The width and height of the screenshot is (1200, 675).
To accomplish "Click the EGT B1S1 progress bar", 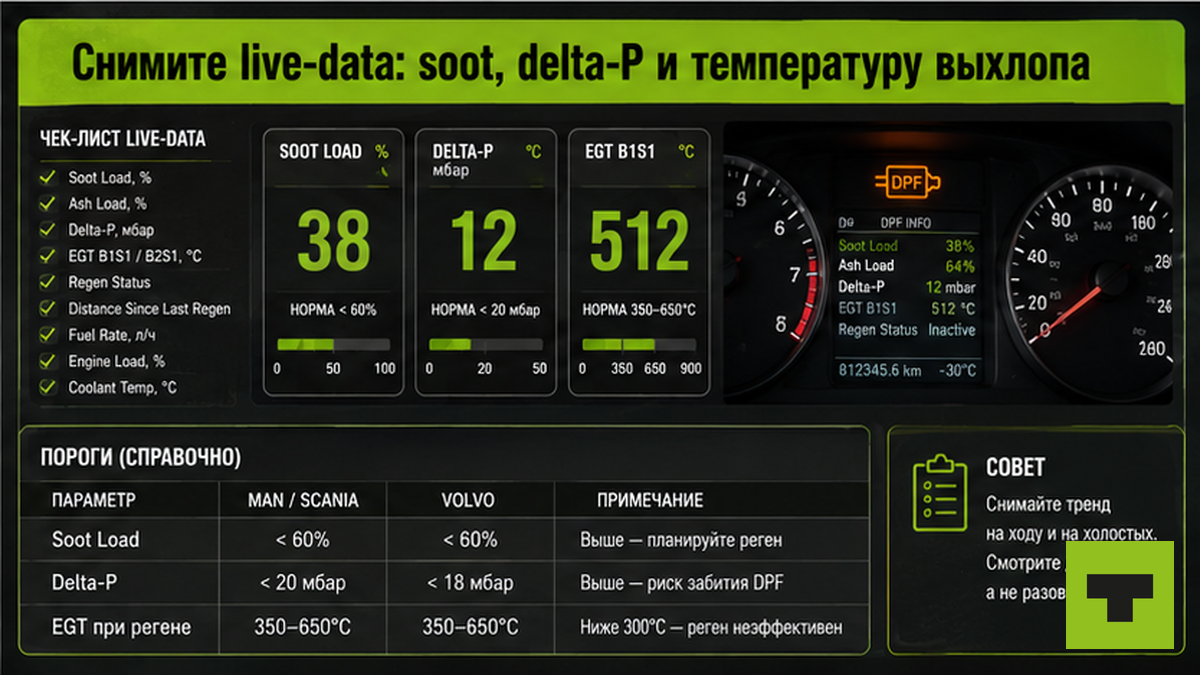I will (638, 344).
